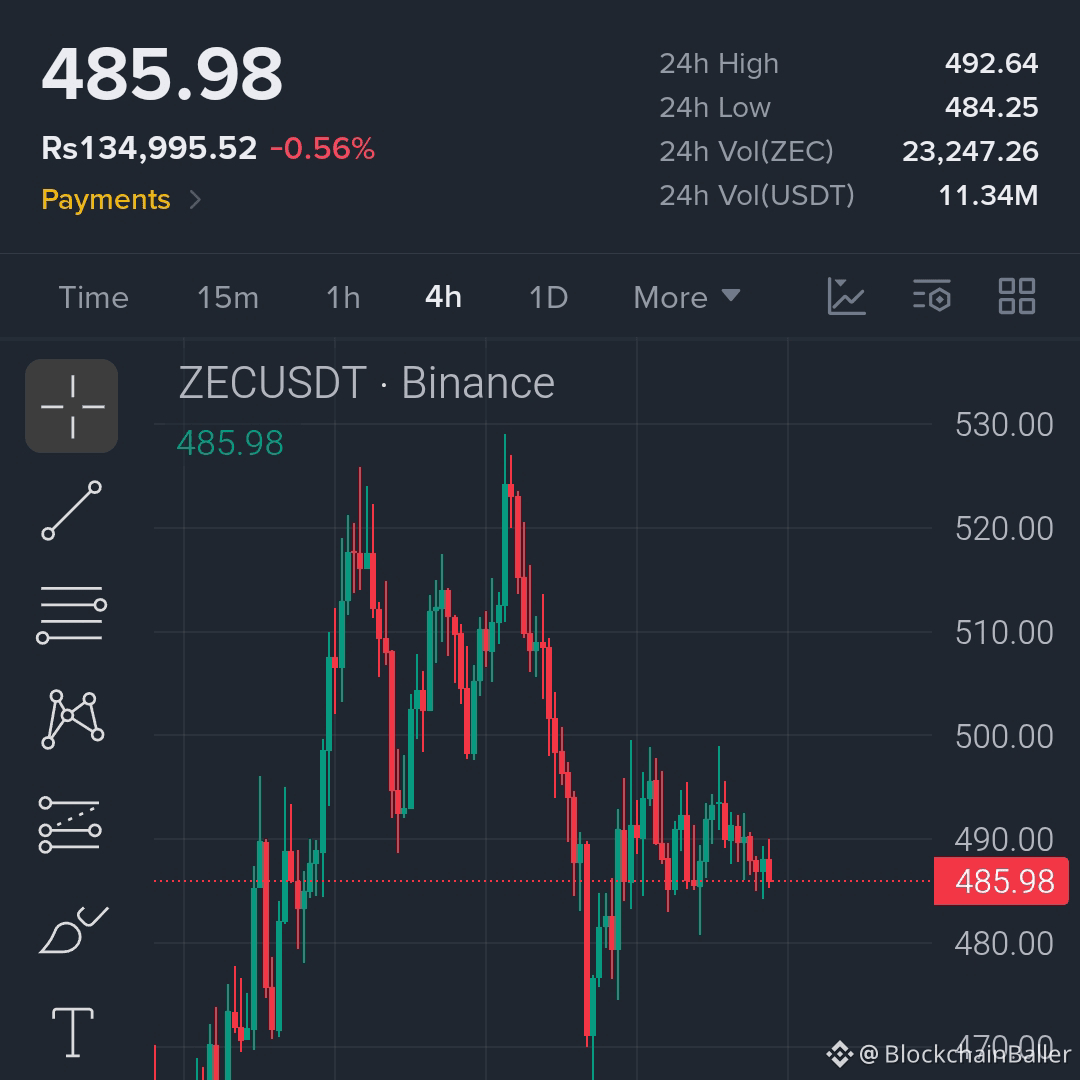Click the ZECUSDT · Binance chart title
The height and width of the screenshot is (1080, 1080).
tap(366, 383)
